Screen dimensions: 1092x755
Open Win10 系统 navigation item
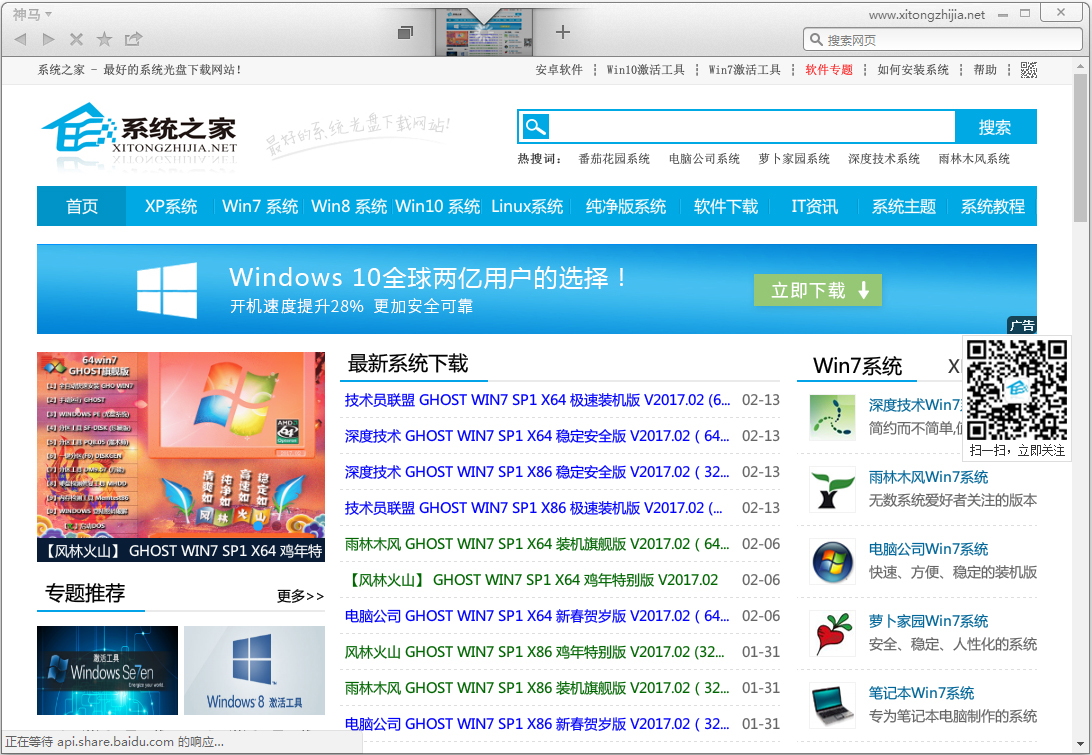point(438,206)
